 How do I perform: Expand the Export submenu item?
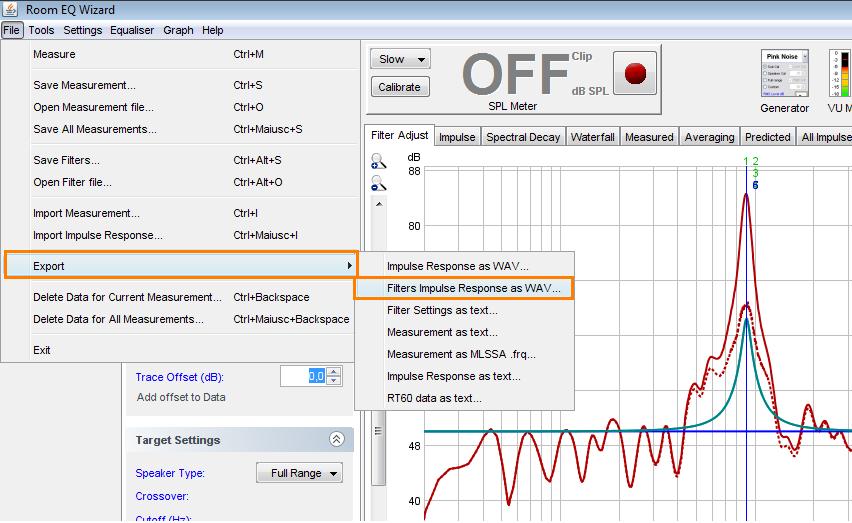(x=181, y=266)
